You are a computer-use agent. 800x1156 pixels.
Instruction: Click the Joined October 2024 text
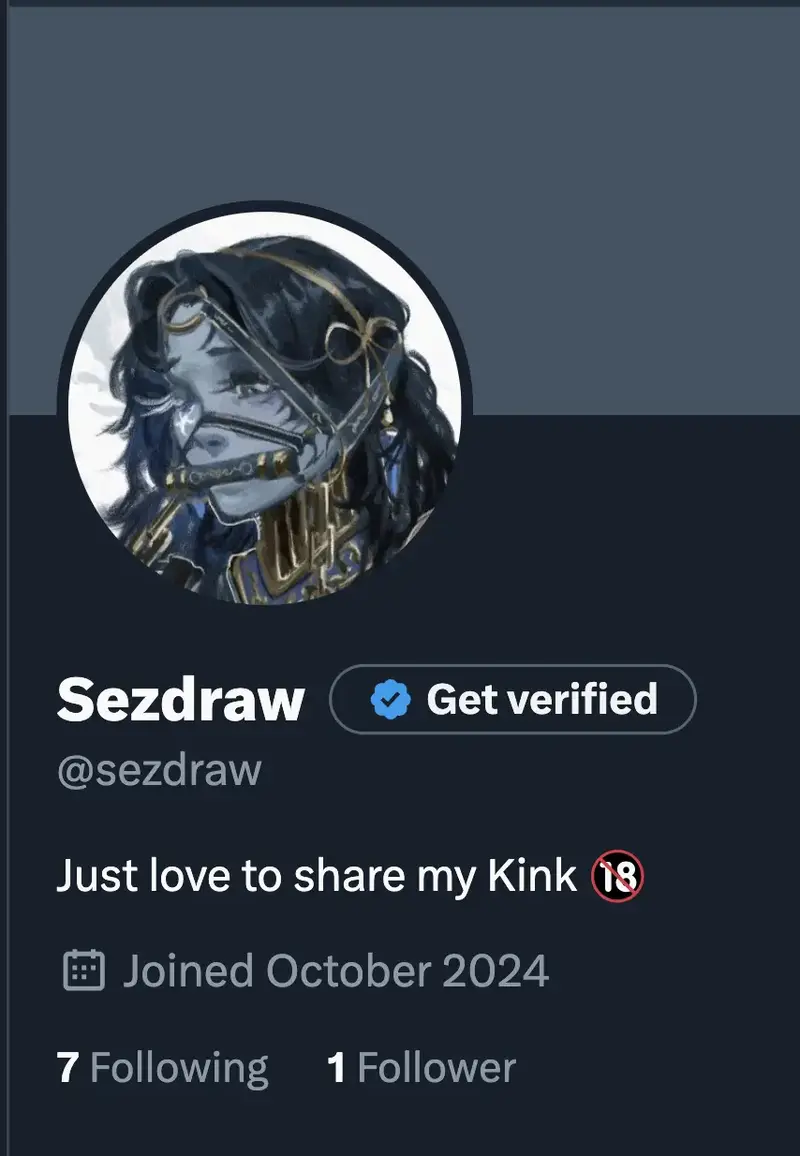pos(335,971)
